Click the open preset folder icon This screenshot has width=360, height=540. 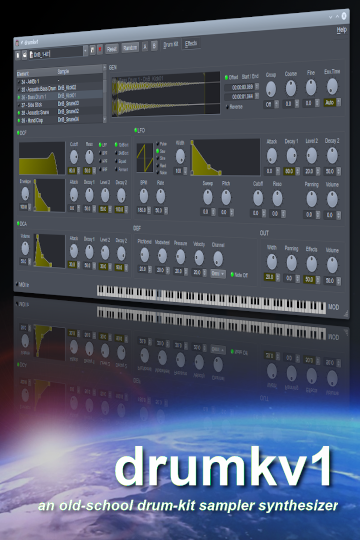point(24,55)
